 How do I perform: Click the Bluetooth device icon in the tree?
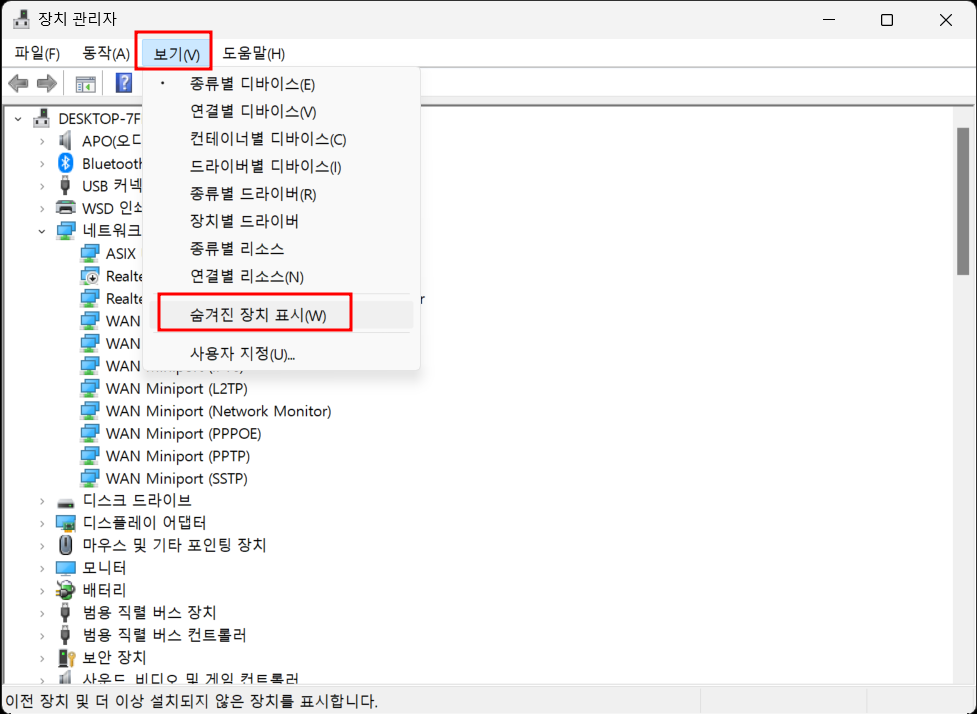[66, 163]
